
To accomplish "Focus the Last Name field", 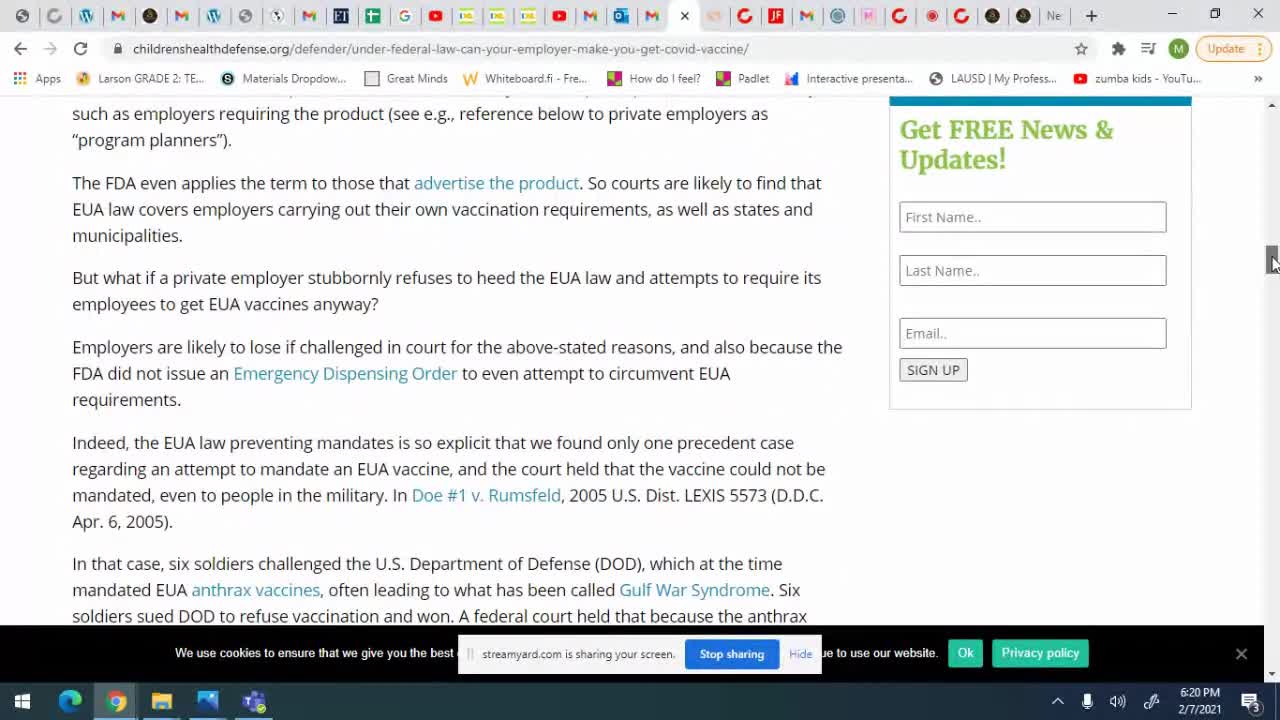I will pyautogui.click(x=1032, y=270).
